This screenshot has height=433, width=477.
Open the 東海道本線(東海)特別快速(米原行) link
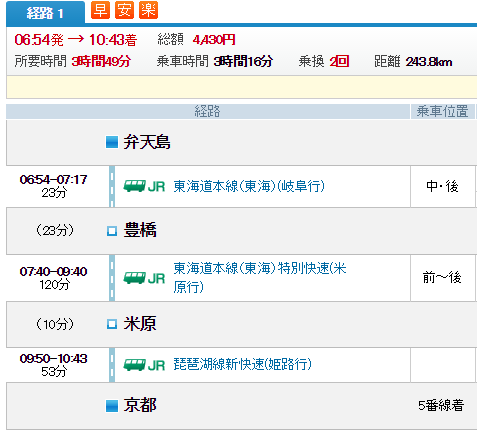click(260, 277)
